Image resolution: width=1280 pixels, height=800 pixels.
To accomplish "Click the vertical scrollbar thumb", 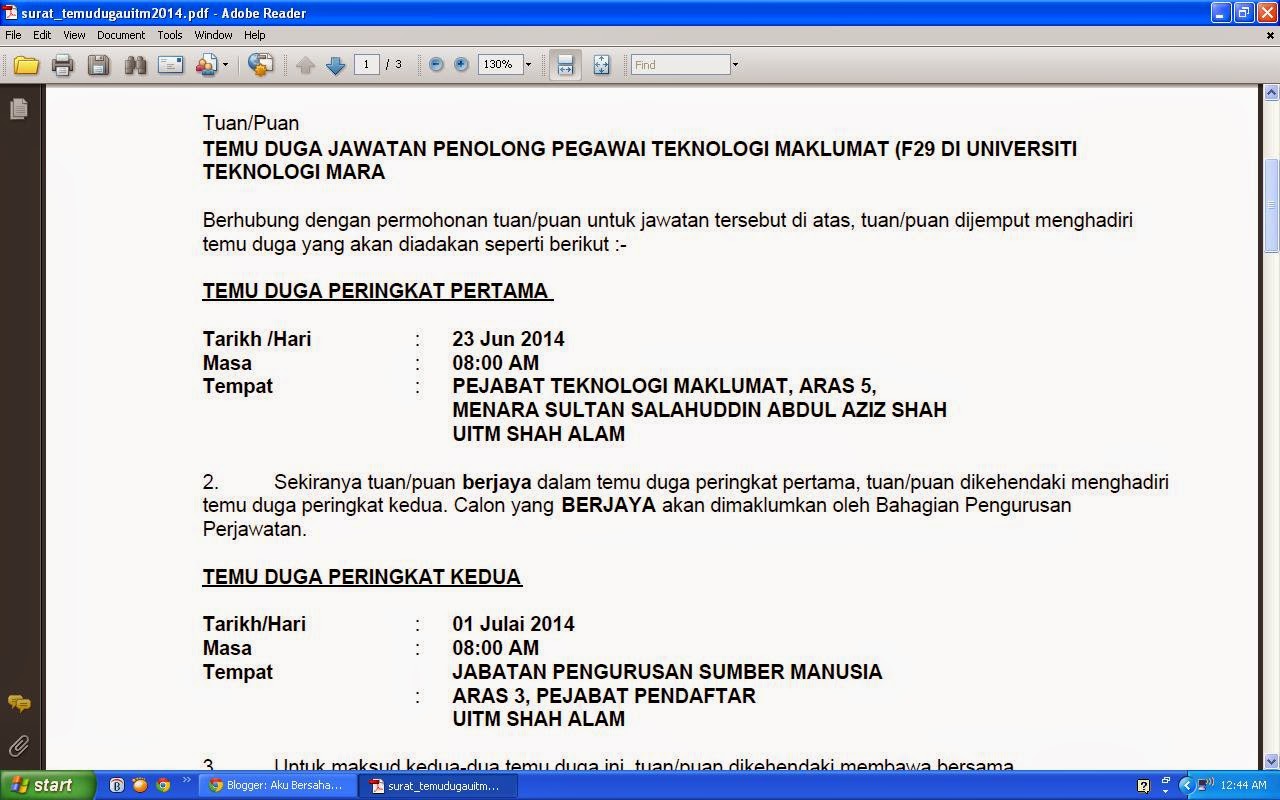I will 1272,206.
